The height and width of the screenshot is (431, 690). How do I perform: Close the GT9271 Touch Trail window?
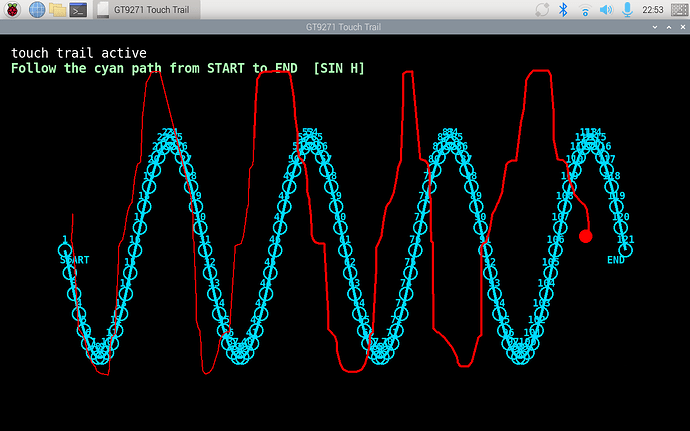[683, 27]
